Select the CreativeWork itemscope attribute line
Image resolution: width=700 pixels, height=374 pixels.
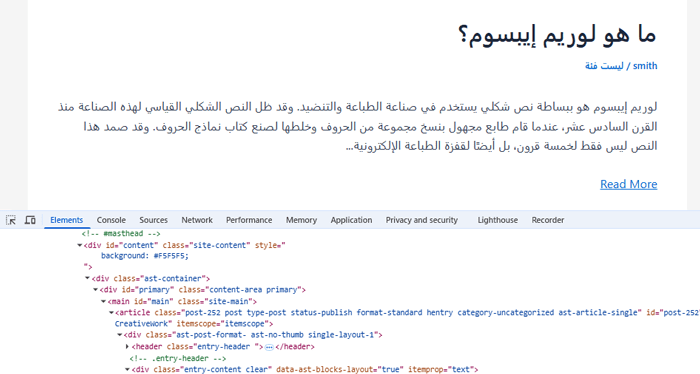pyautogui.click(x=194, y=324)
